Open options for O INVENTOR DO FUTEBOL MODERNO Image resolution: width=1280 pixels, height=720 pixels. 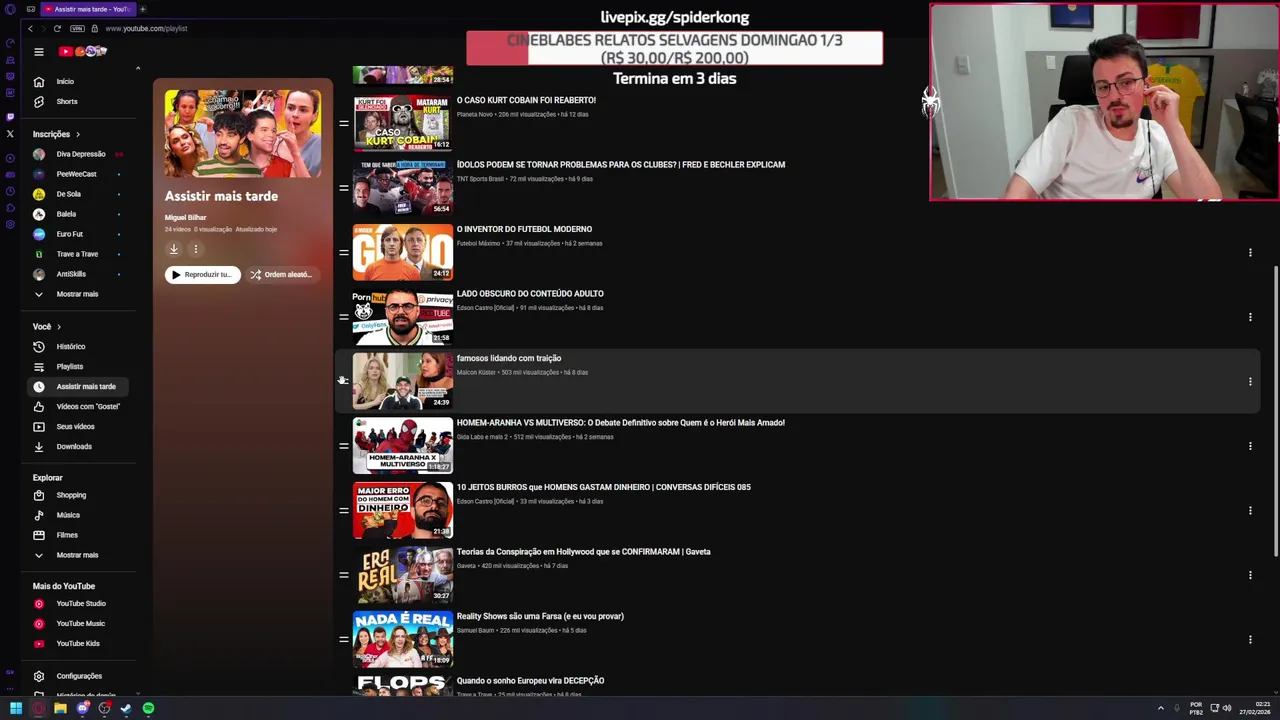click(x=1250, y=253)
